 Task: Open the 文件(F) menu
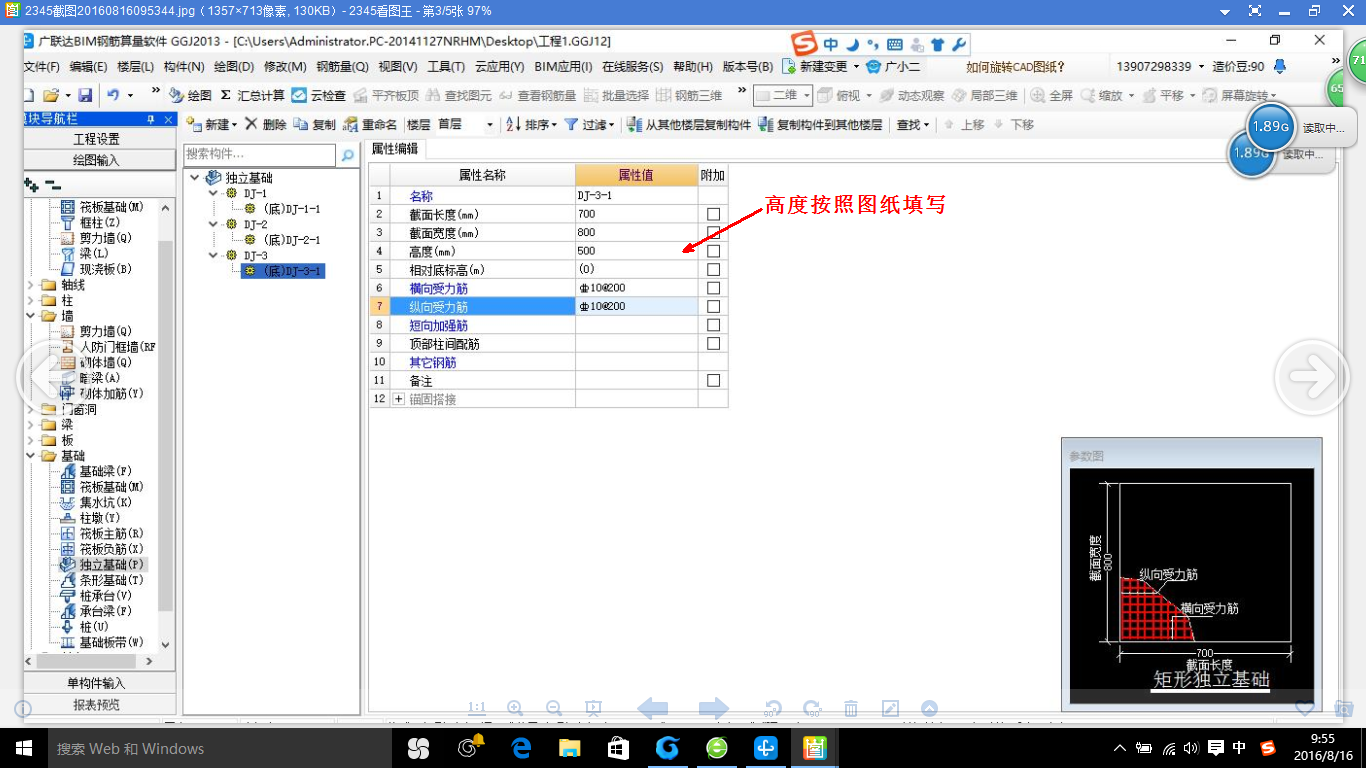pos(41,67)
